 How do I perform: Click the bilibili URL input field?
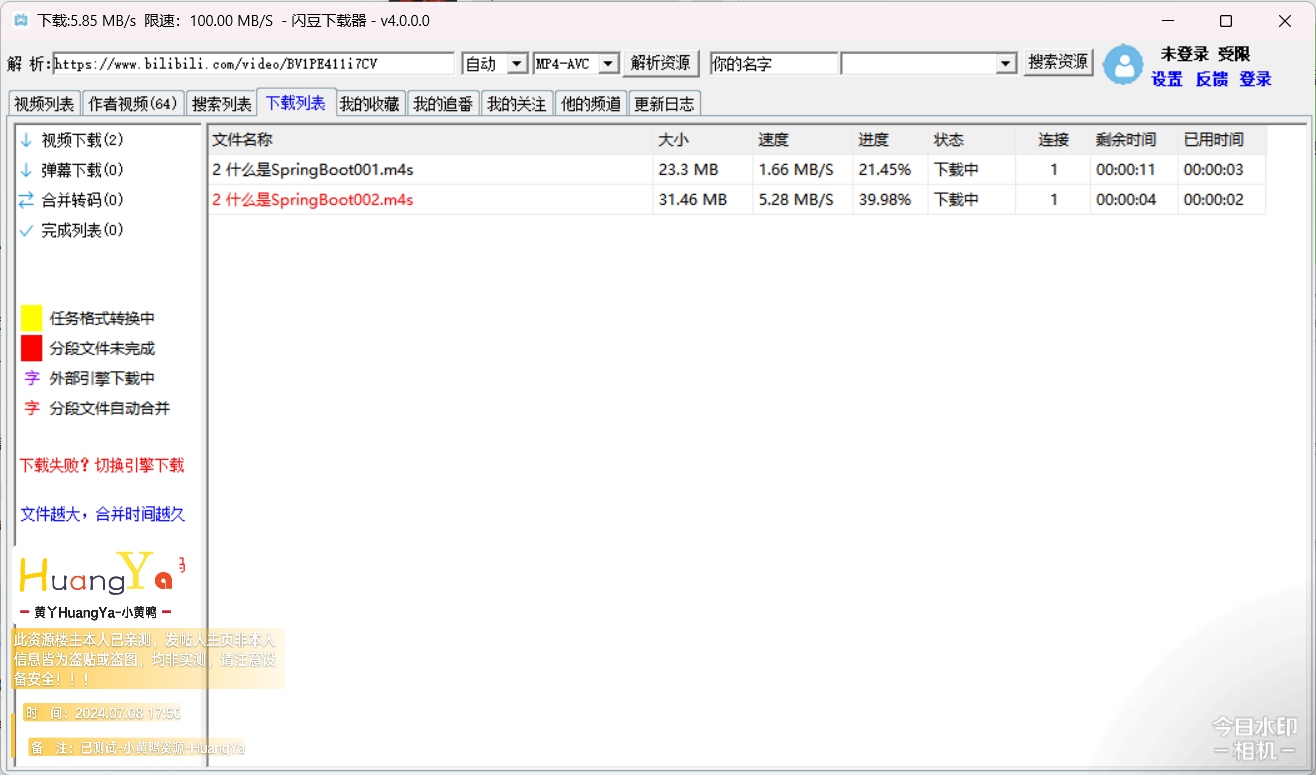pyautogui.click(x=253, y=64)
